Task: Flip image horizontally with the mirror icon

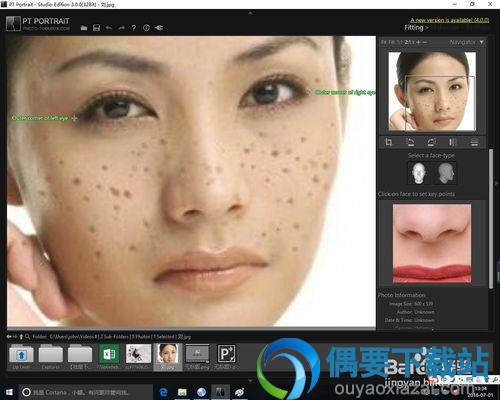Action: point(453,142)
